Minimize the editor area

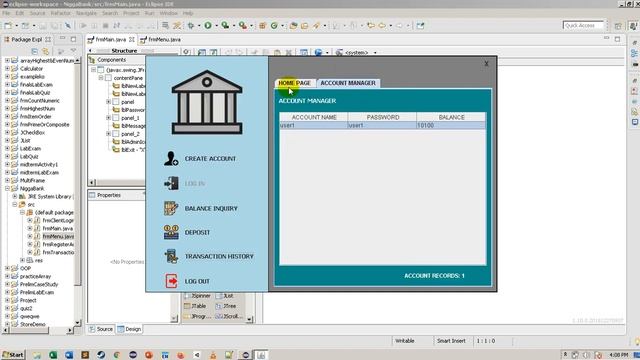click(607, 38)
